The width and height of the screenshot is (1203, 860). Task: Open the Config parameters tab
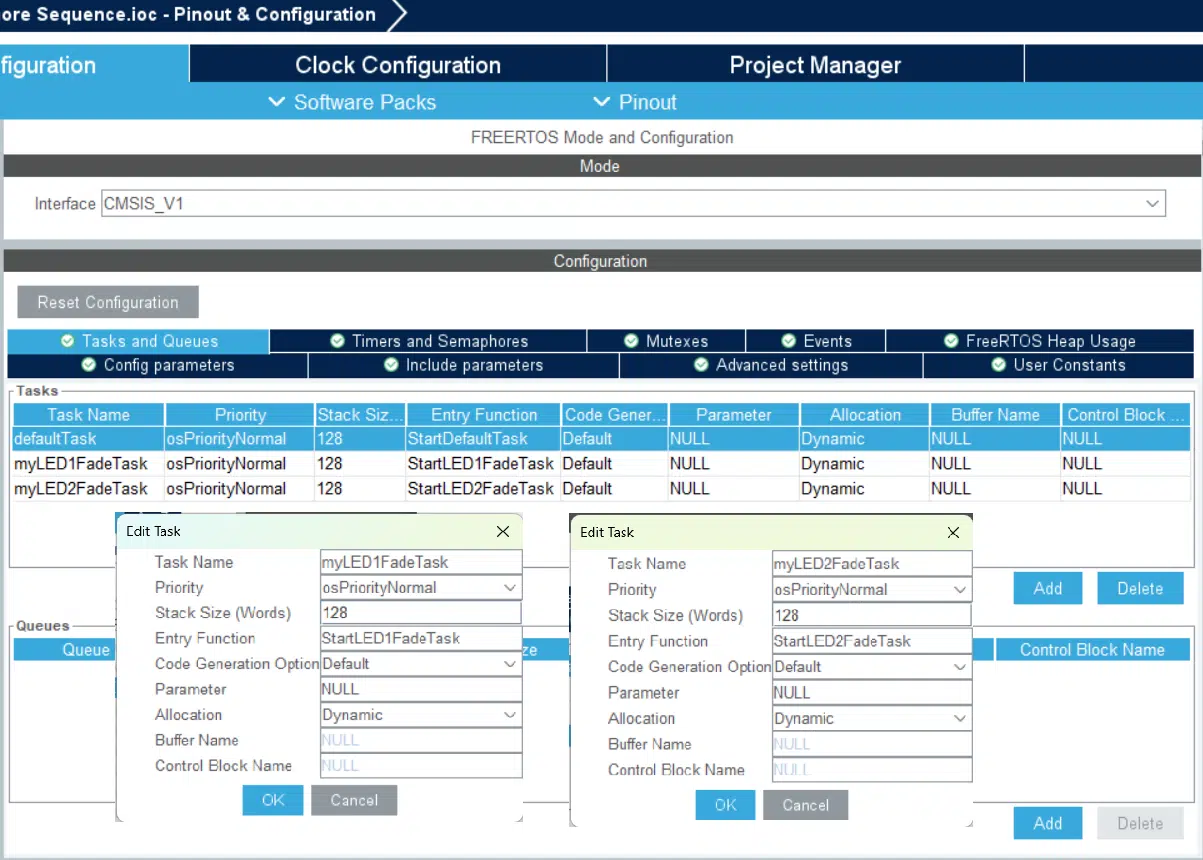point(158,365)
